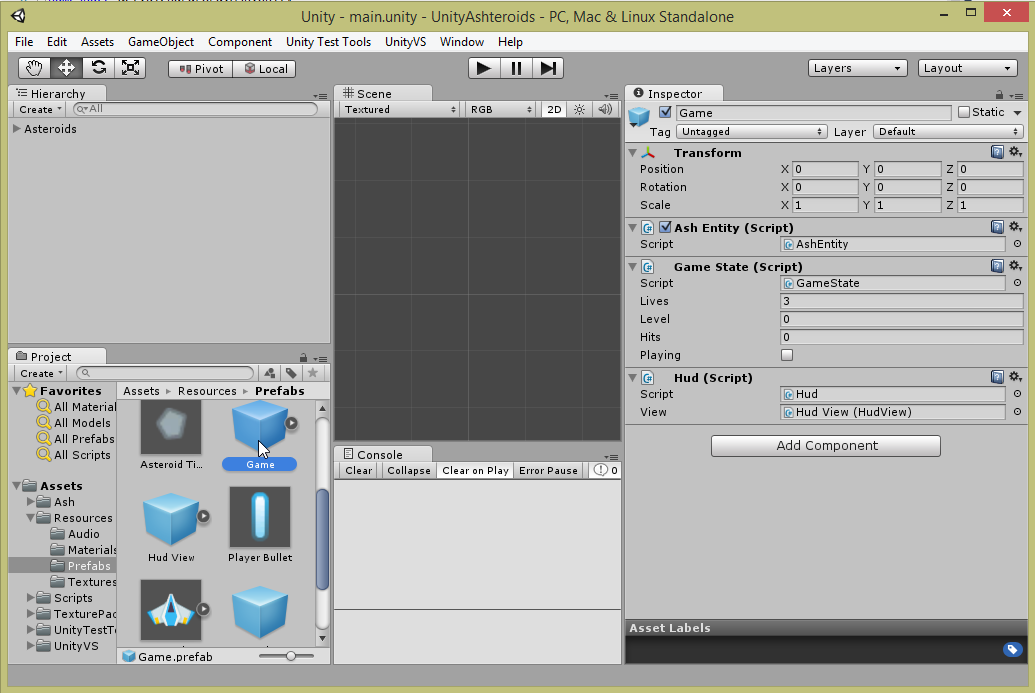The width and height of the screenshot is (1035, 693).
Task: Select the Move tool in toolbar
Action: 66,68
